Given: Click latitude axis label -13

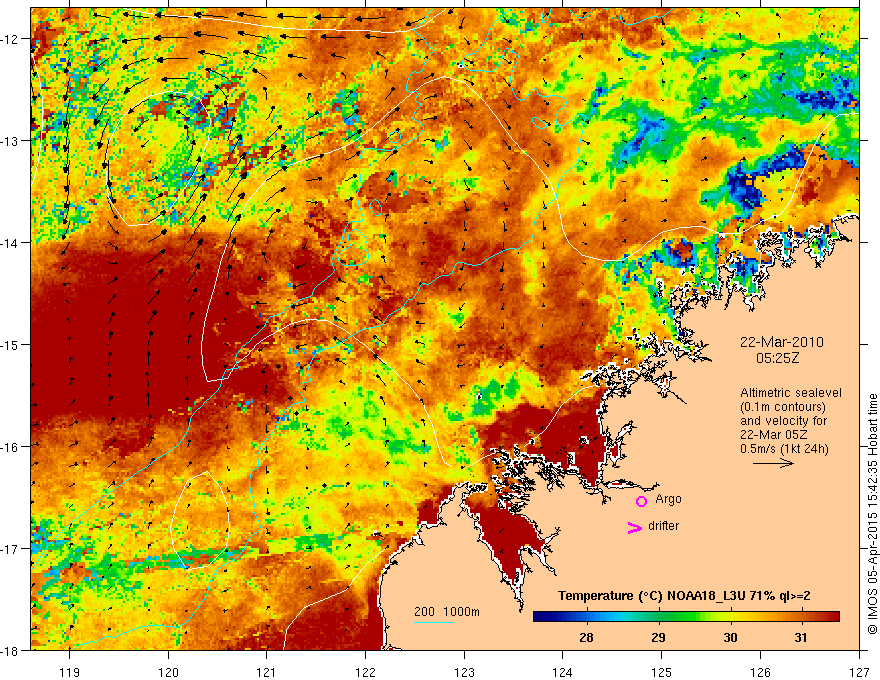Looking at the screenshot, I should pyautogui.click(x=10, y=141).
